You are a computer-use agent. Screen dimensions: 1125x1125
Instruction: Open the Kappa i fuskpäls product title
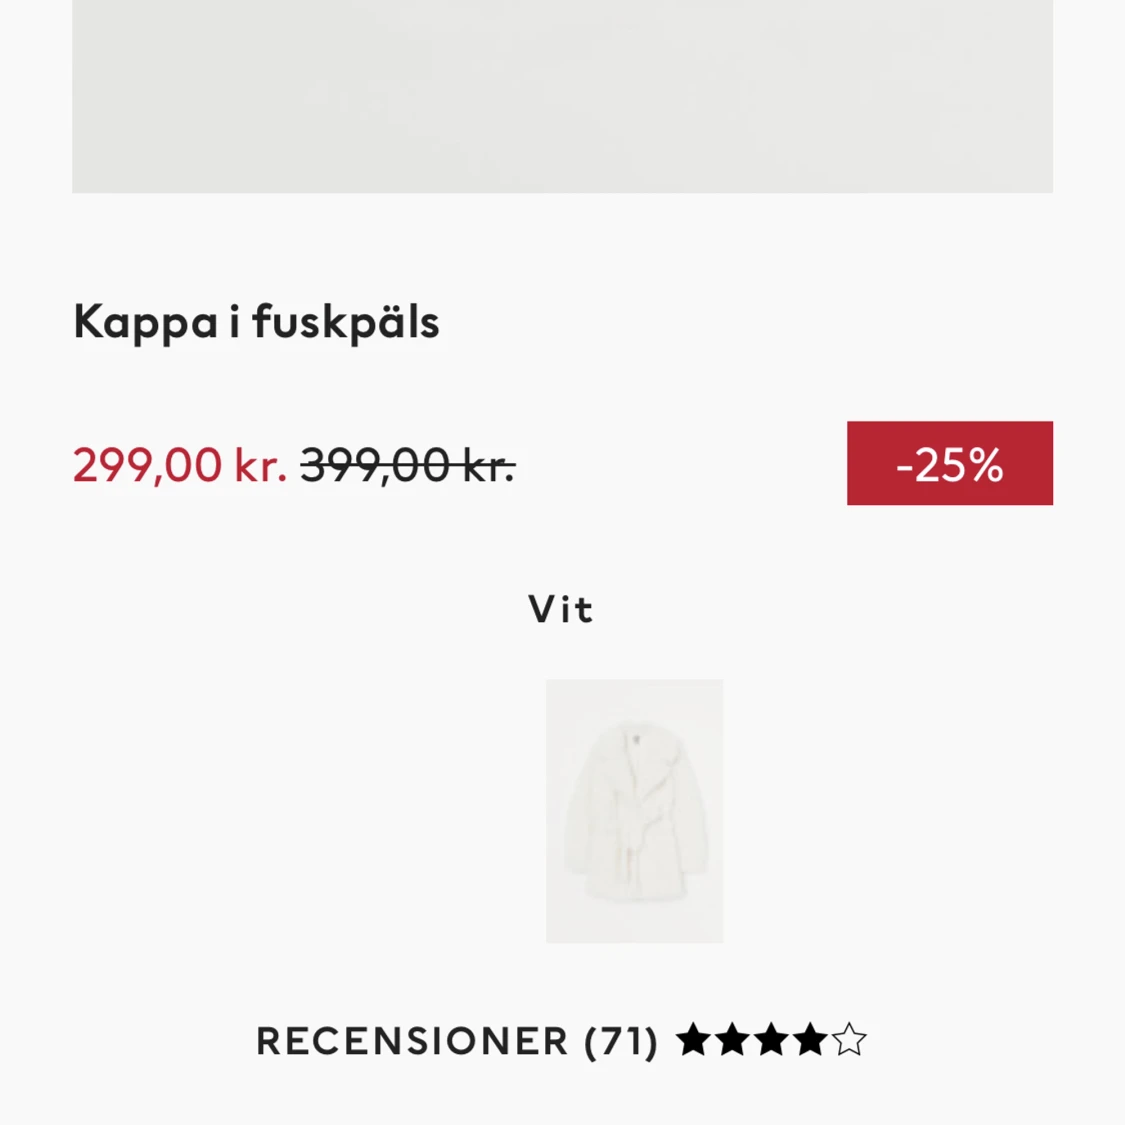point(256,322)
